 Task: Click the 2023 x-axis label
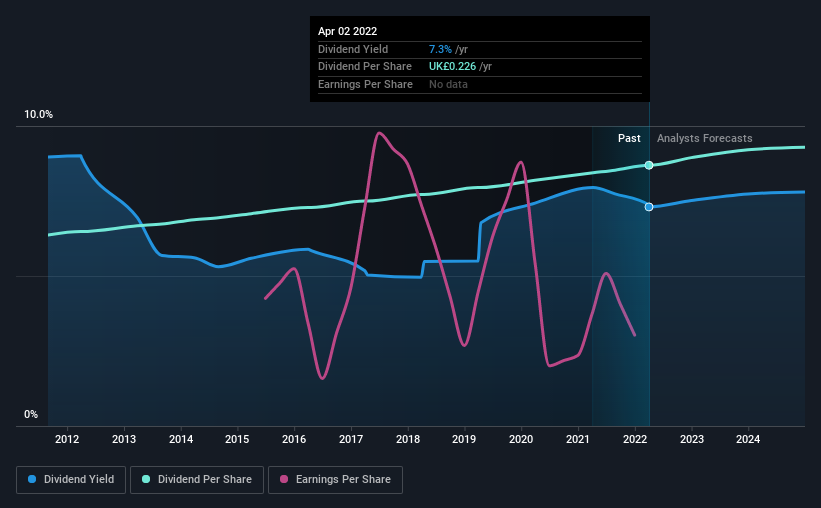(x=692, y=439)
